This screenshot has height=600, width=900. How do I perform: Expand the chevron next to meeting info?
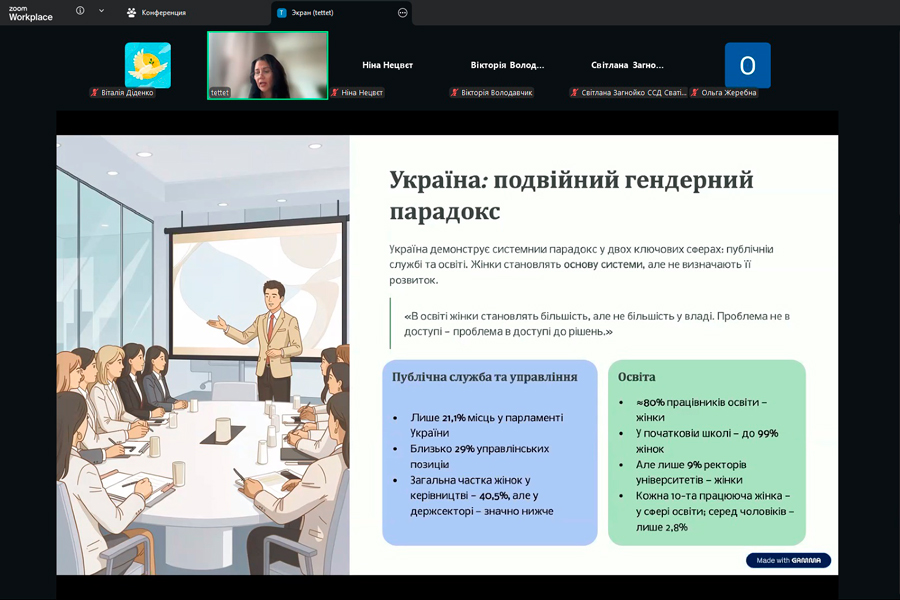pos(102,10)
